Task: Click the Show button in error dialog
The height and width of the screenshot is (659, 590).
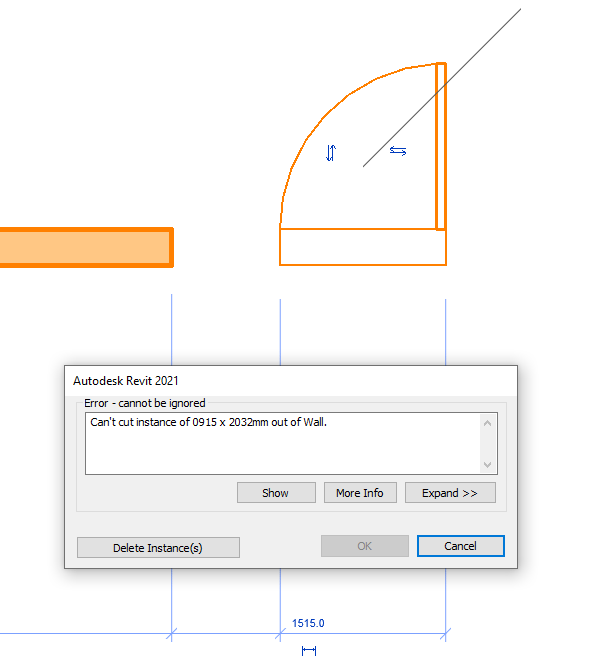Action: coord(276,493)
